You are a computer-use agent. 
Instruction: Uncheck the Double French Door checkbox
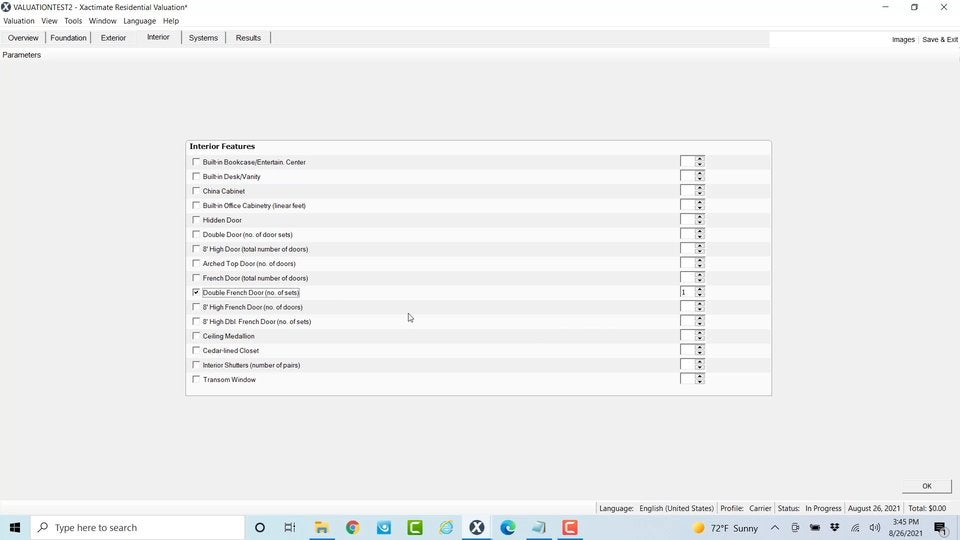[196, 292]
